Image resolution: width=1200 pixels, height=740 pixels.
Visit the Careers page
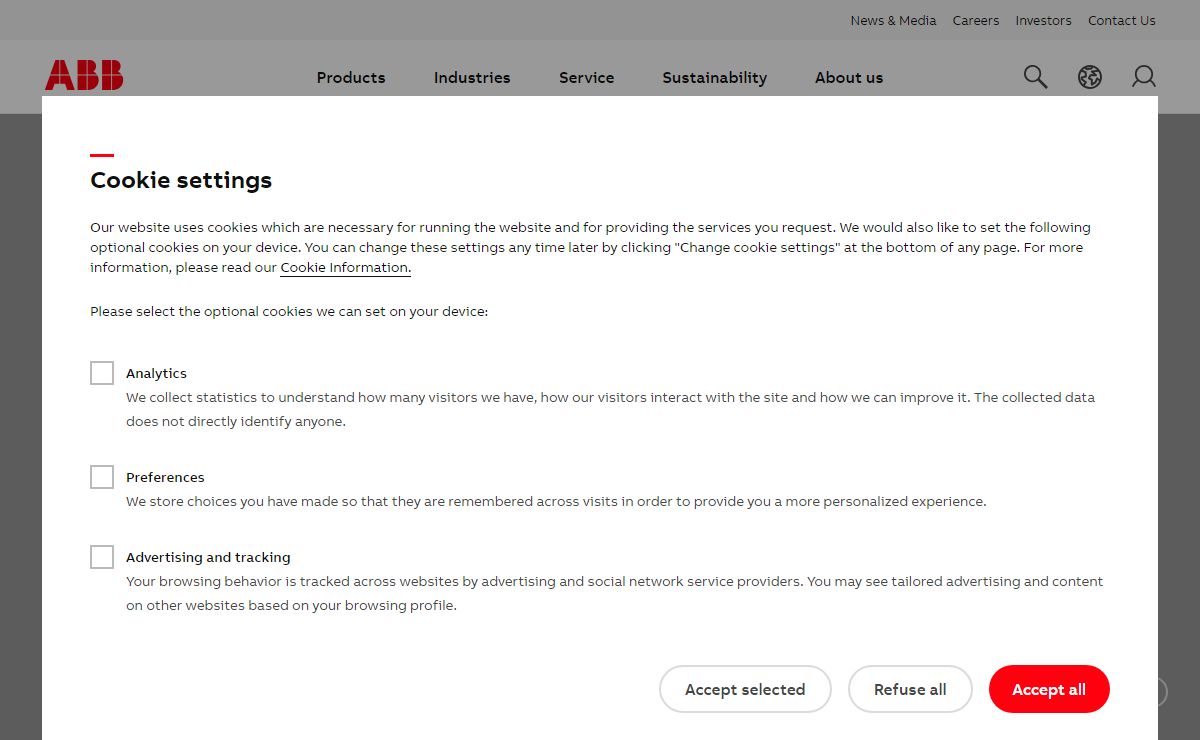[x=976, y=20]
